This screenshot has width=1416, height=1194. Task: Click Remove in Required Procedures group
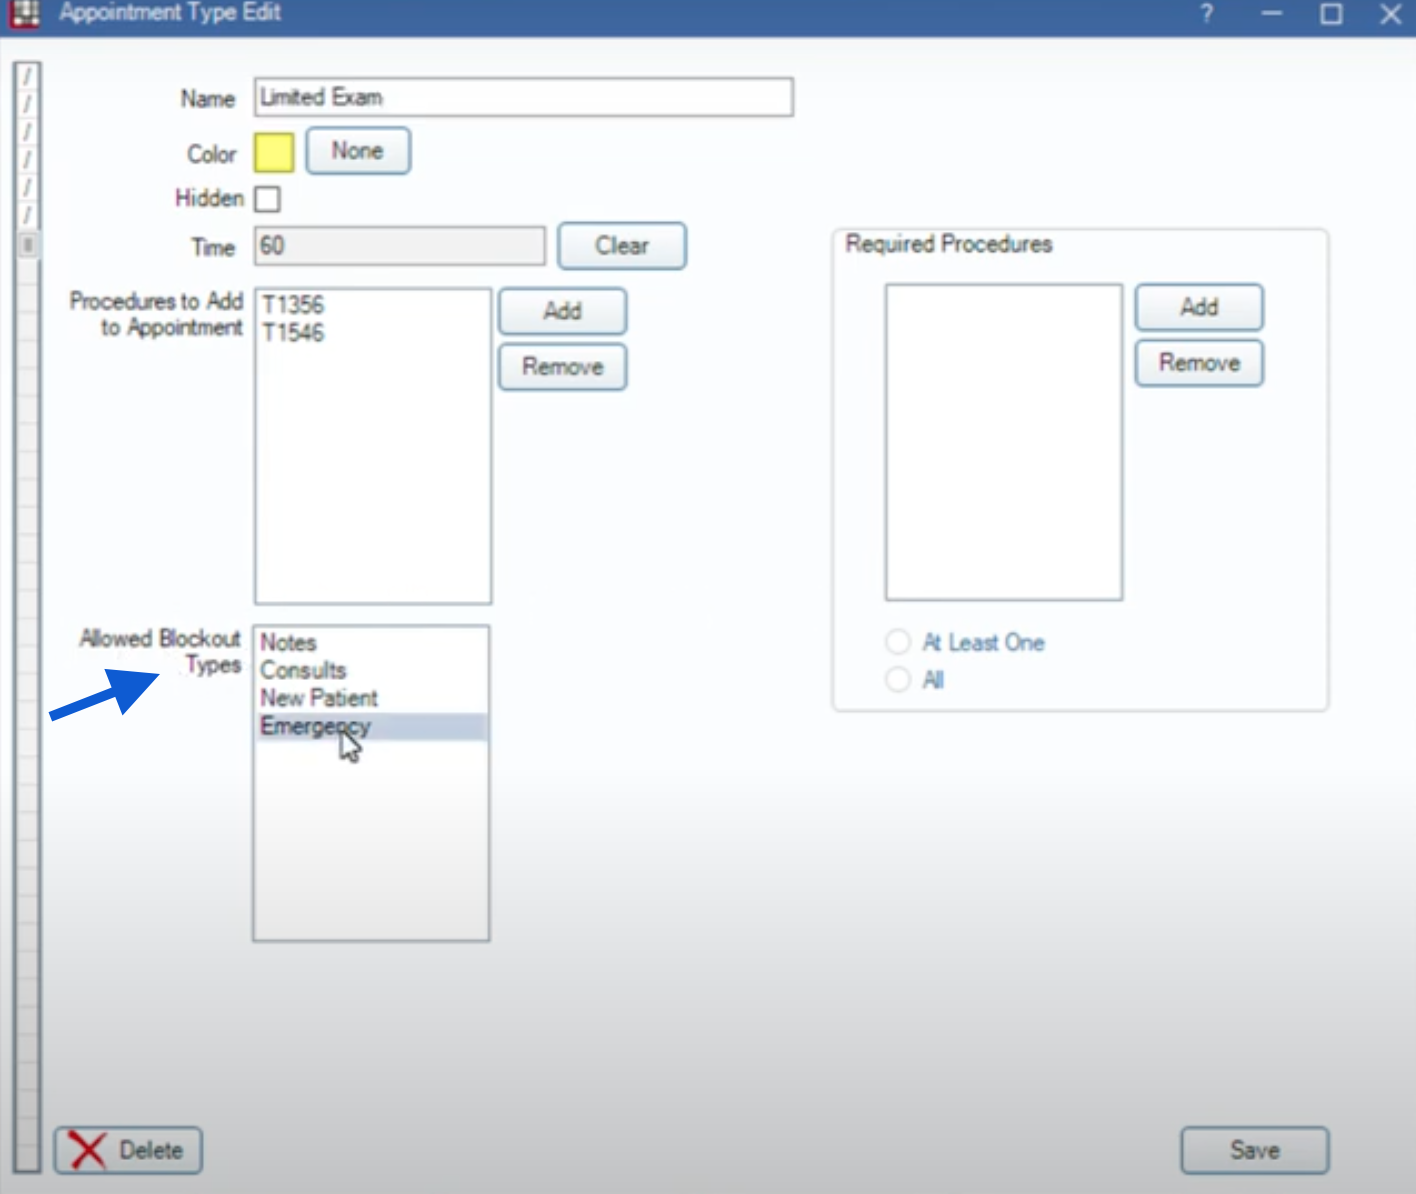tap(1198, 363)
